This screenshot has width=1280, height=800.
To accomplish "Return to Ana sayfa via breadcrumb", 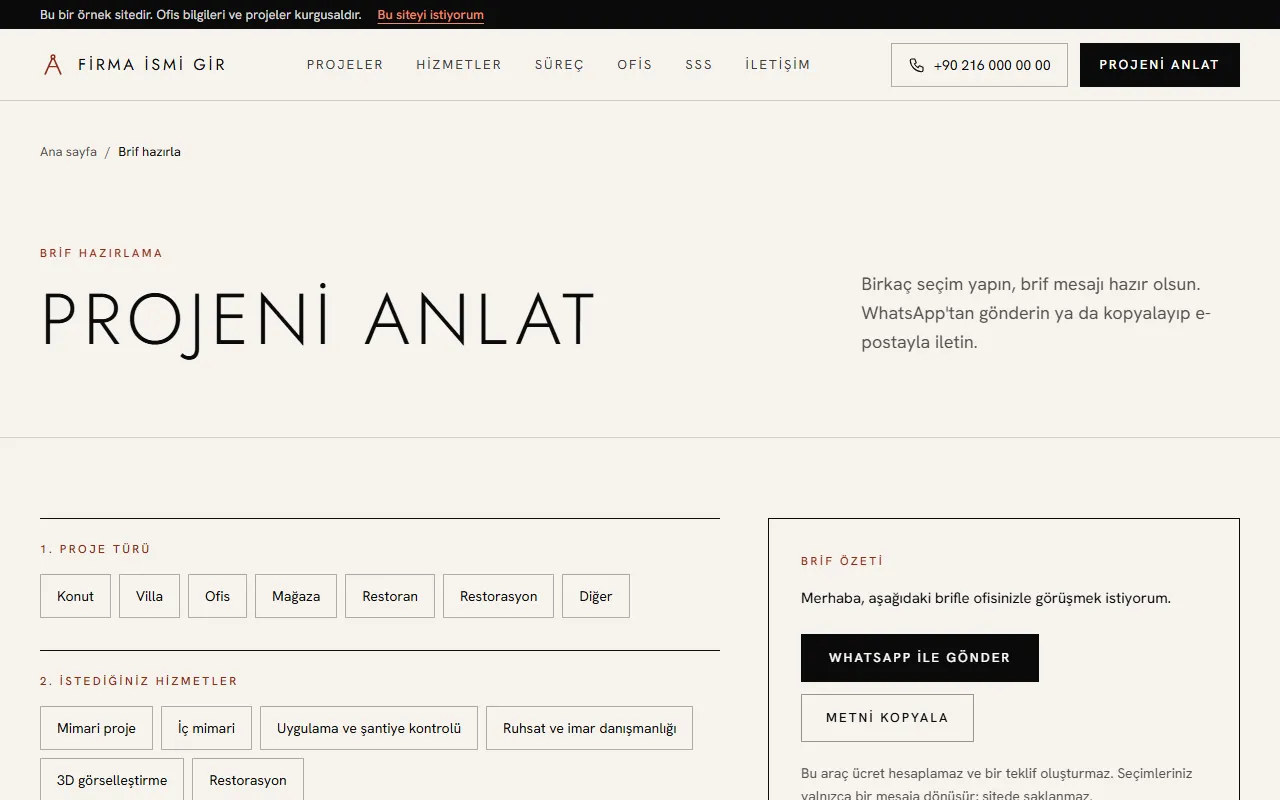I will 68,152.
